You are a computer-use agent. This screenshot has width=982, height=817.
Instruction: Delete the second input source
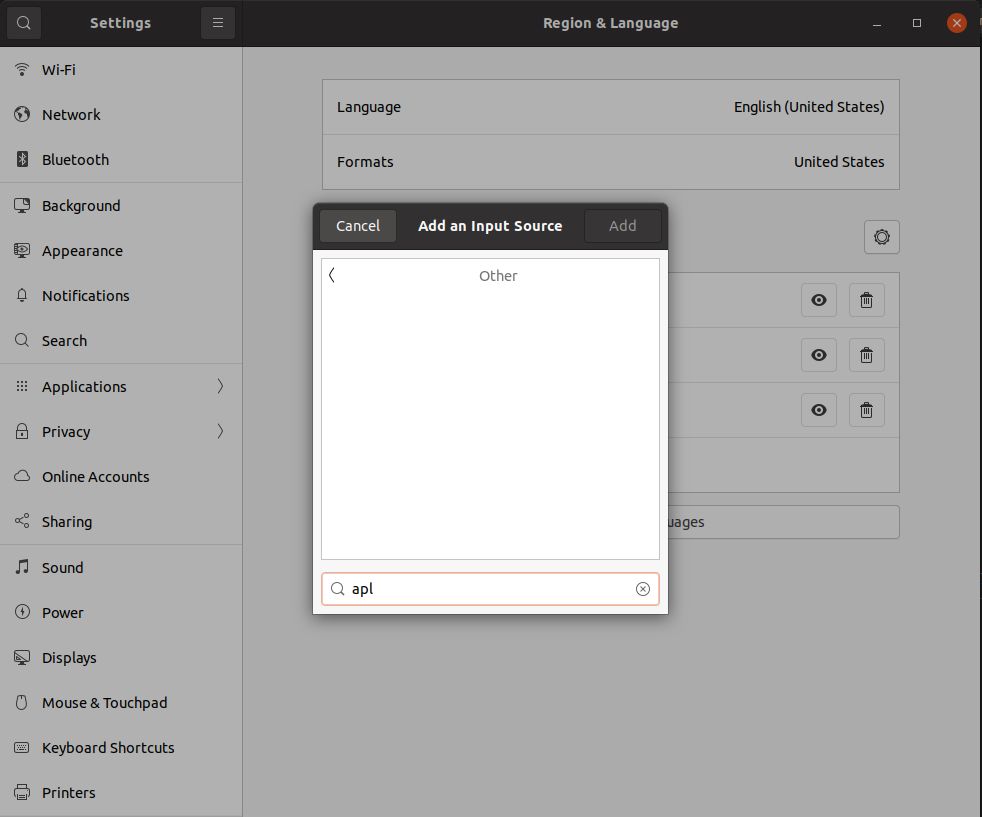click(867, 356)
